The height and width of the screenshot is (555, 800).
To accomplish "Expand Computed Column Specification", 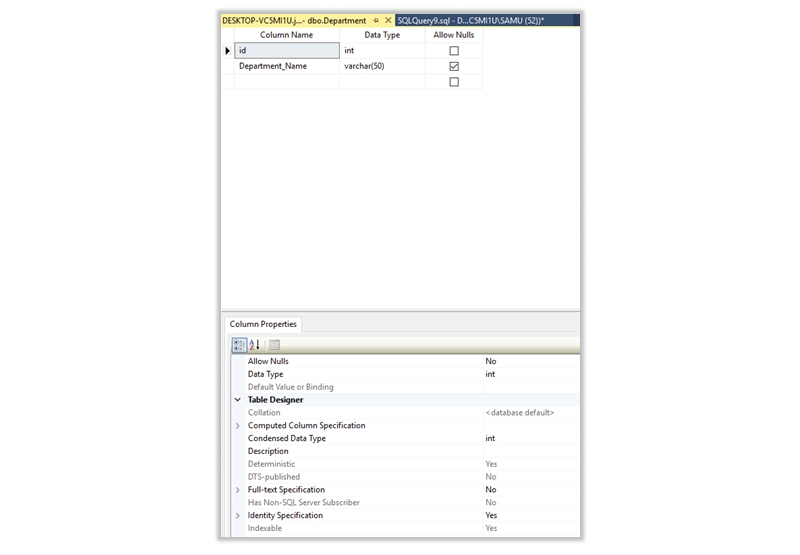I will pos(237,425).
